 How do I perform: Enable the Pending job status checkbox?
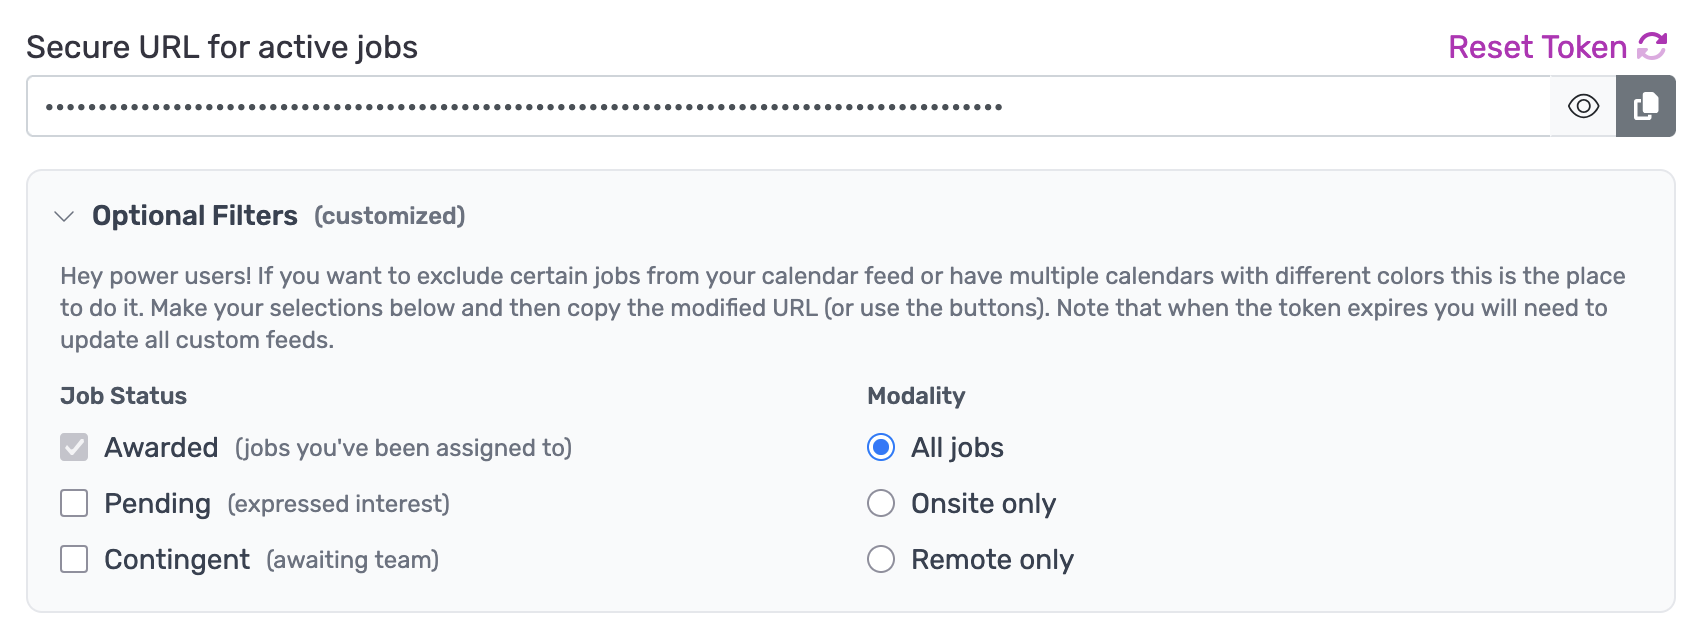point(74,503)
